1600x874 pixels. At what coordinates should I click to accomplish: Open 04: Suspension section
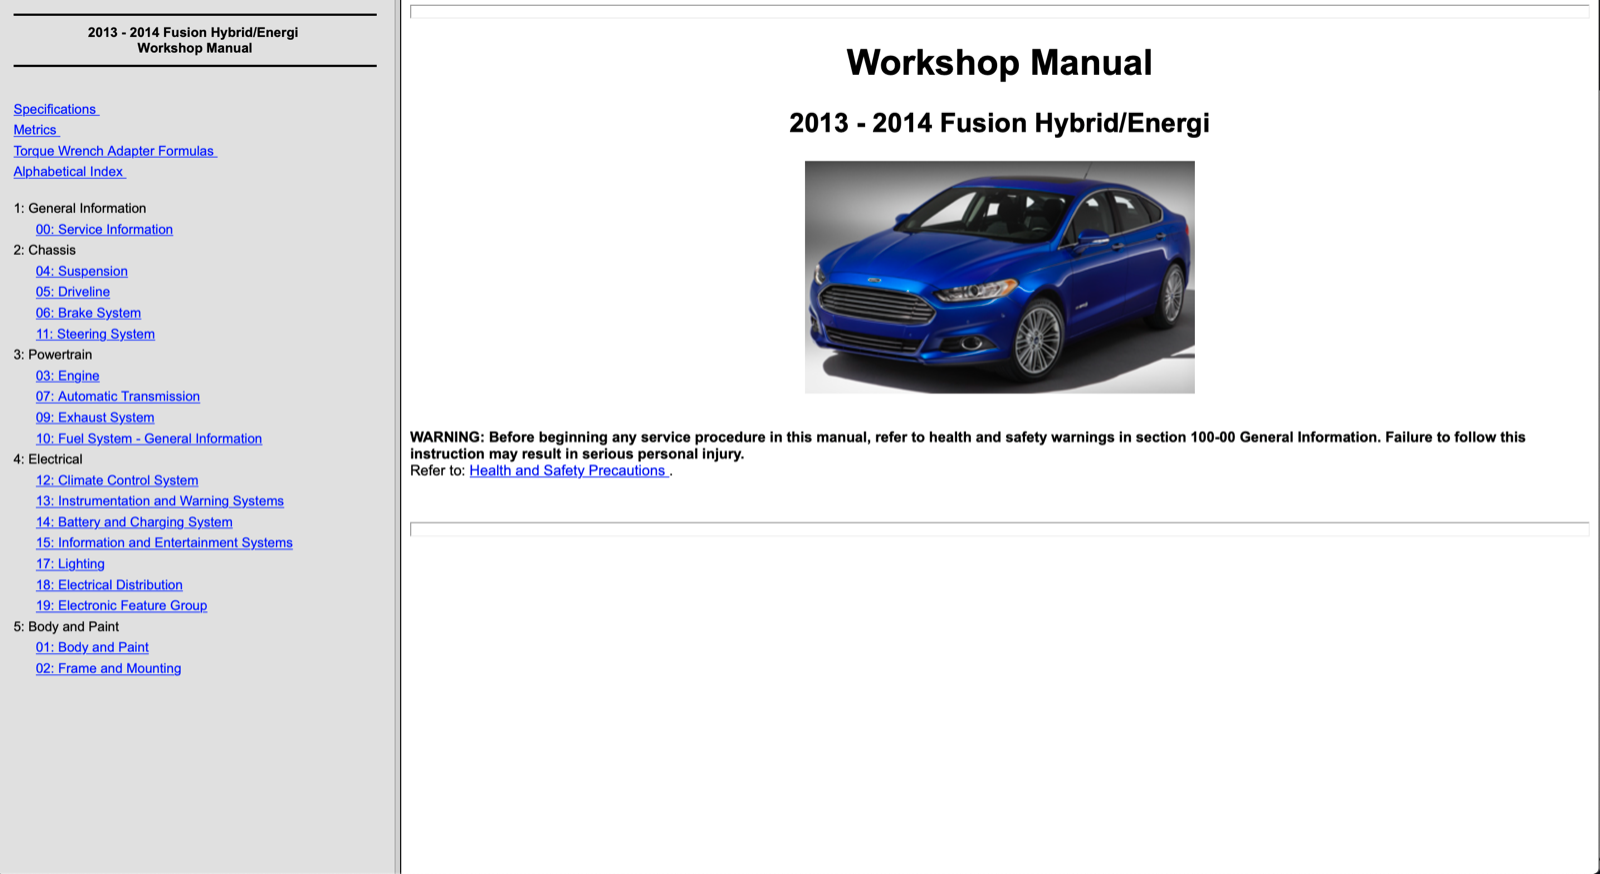tap(81, 271)
